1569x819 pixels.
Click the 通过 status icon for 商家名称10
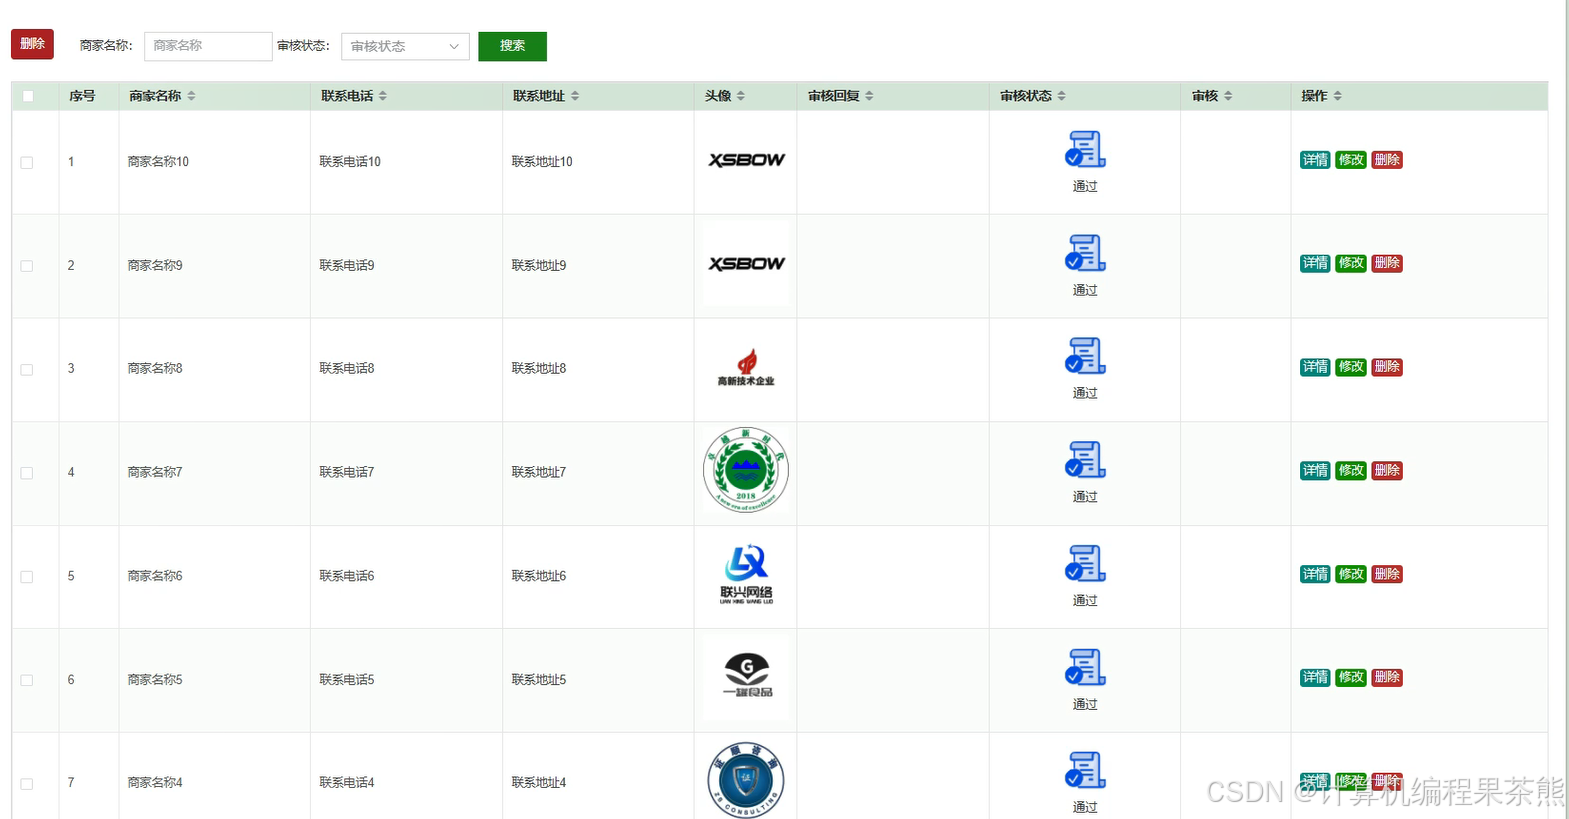pyautogui.click(x=1085, y=149)
